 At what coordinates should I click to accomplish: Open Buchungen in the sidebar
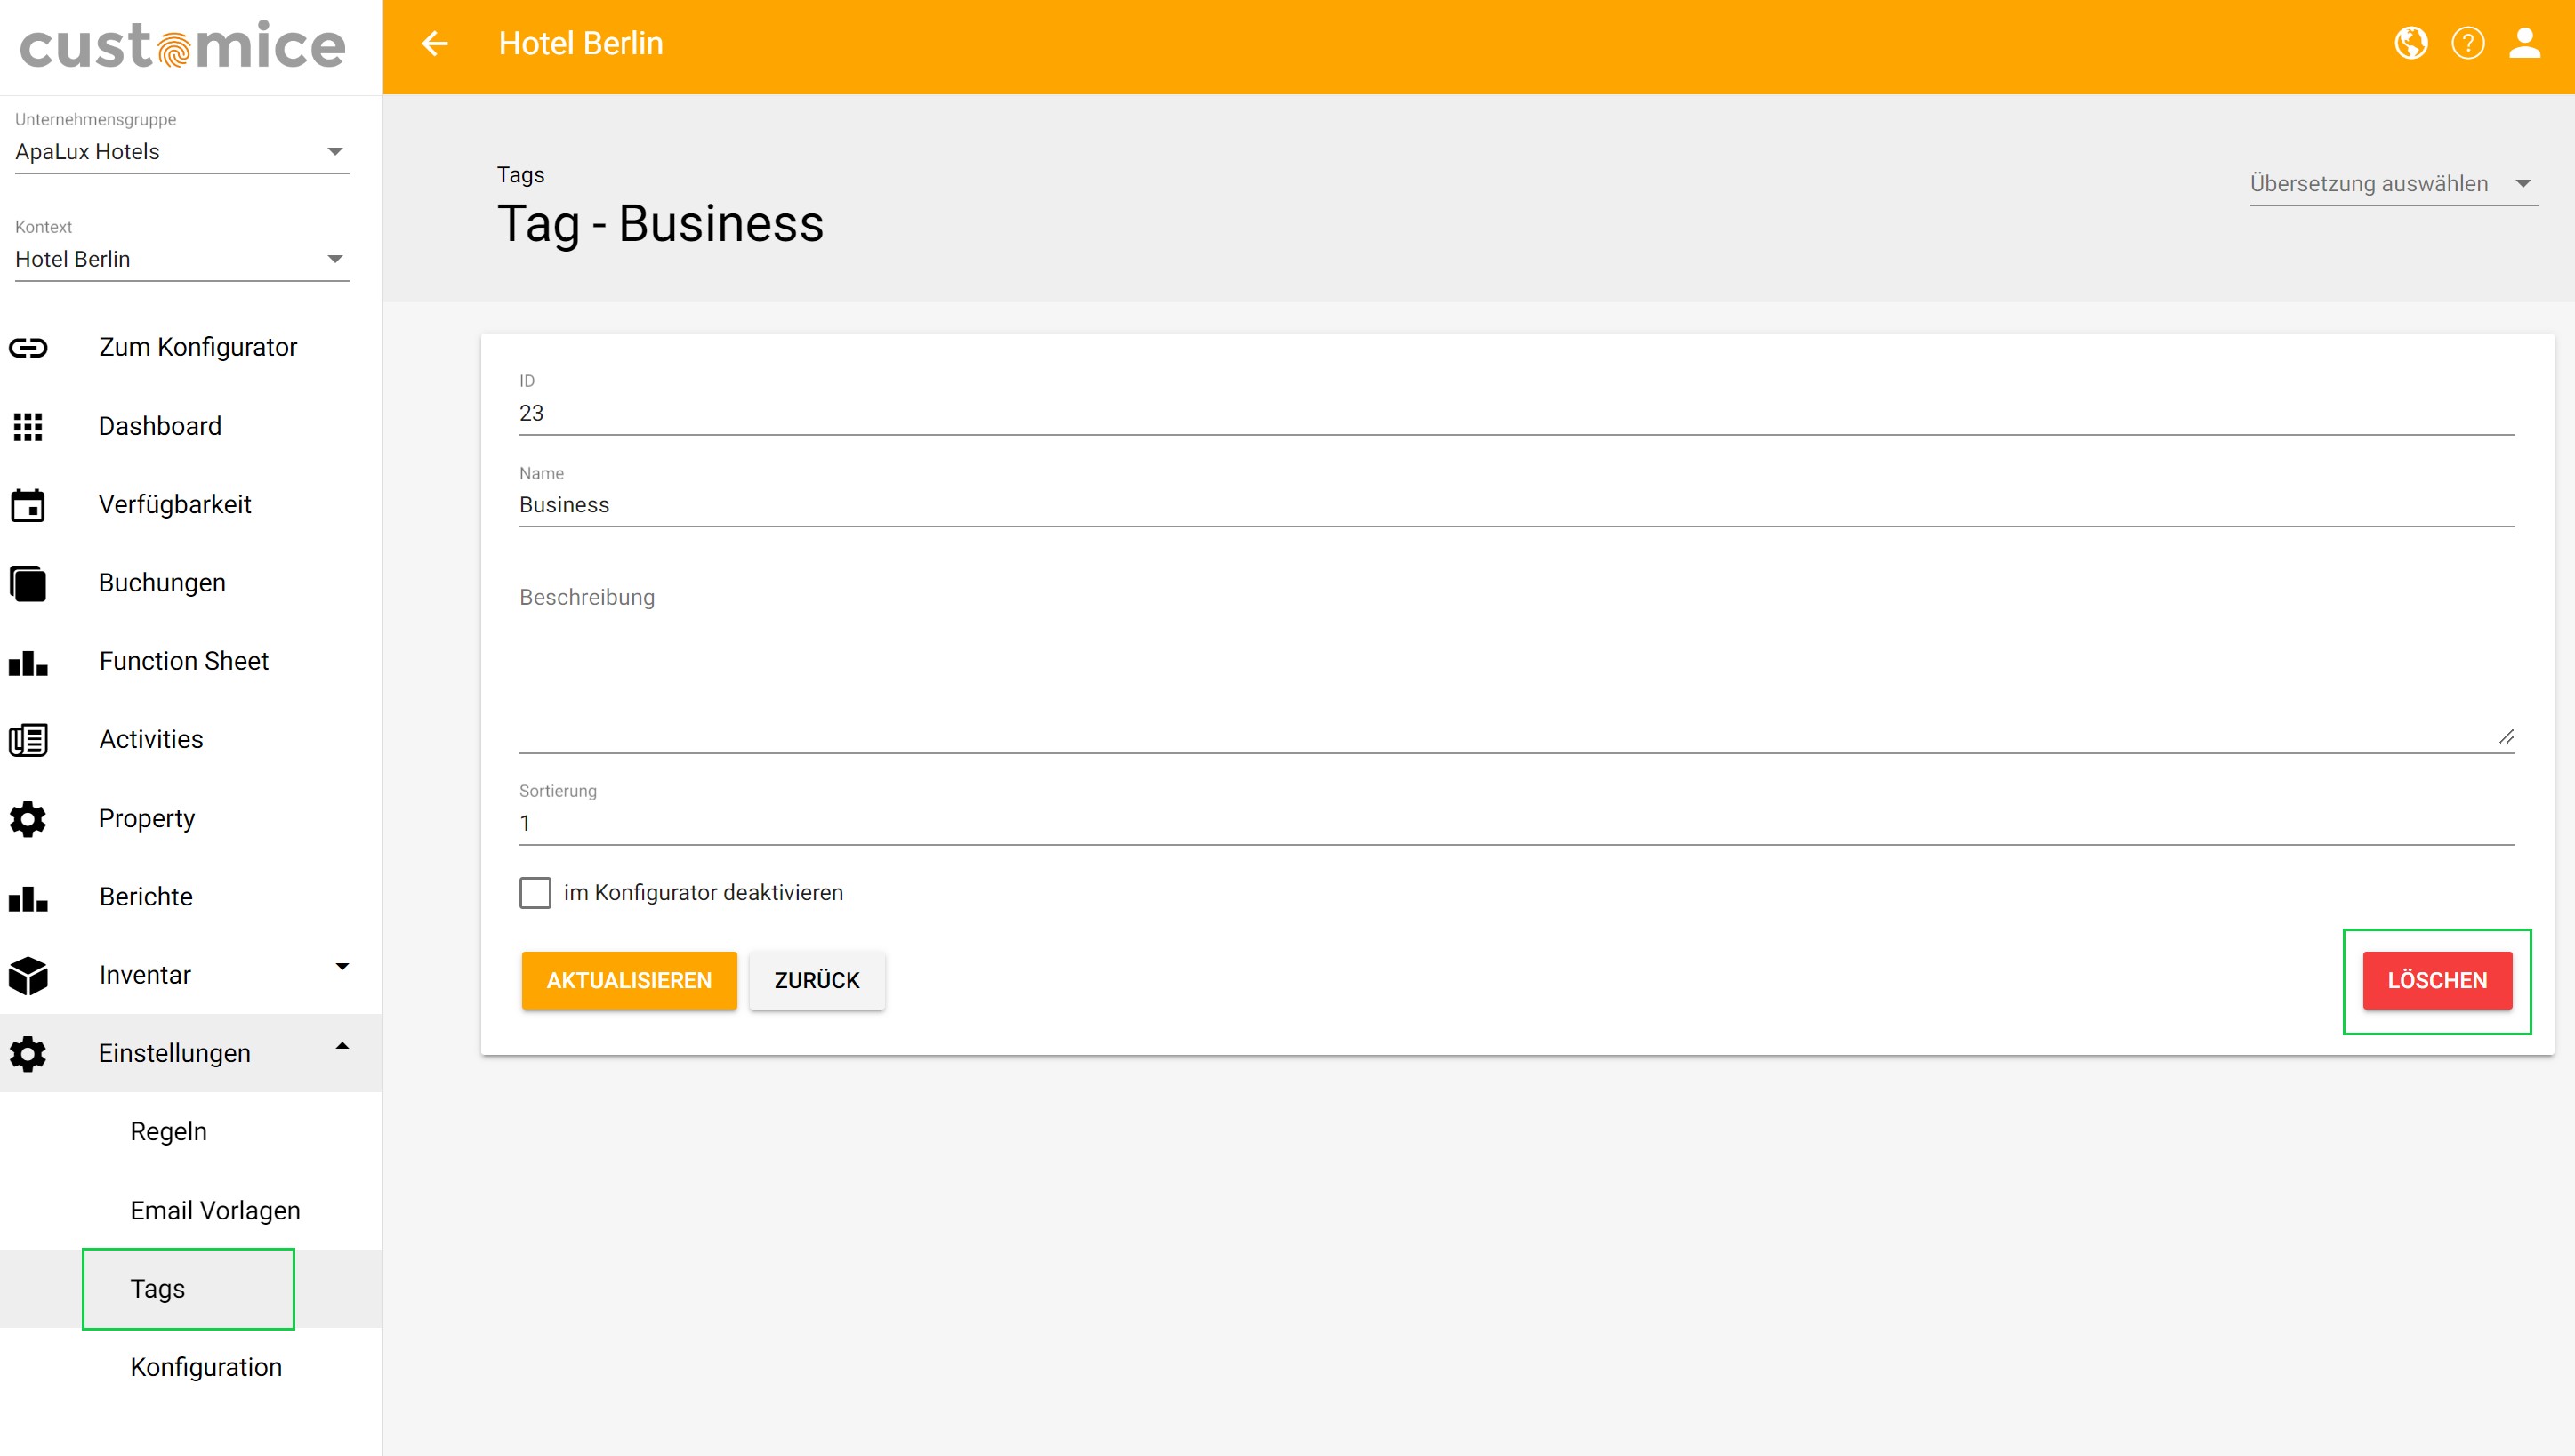point(162,583)
